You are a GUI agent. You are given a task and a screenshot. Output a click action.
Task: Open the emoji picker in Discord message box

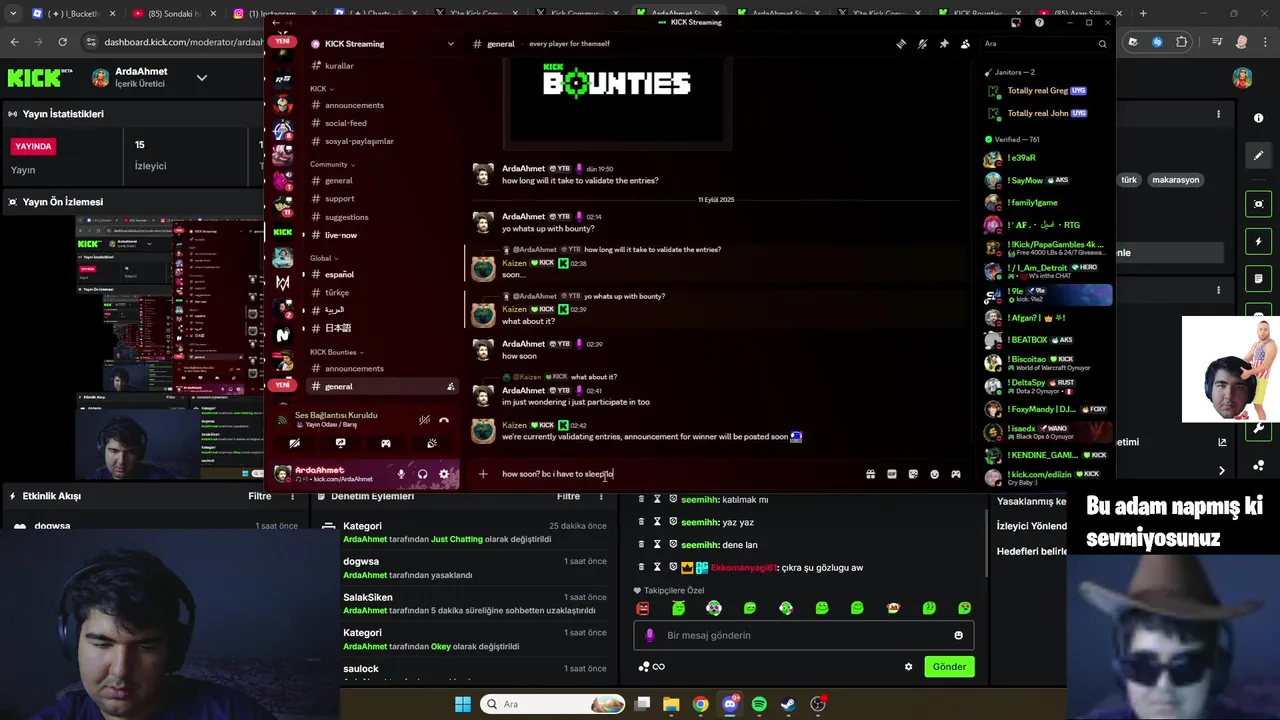point(935,474)
